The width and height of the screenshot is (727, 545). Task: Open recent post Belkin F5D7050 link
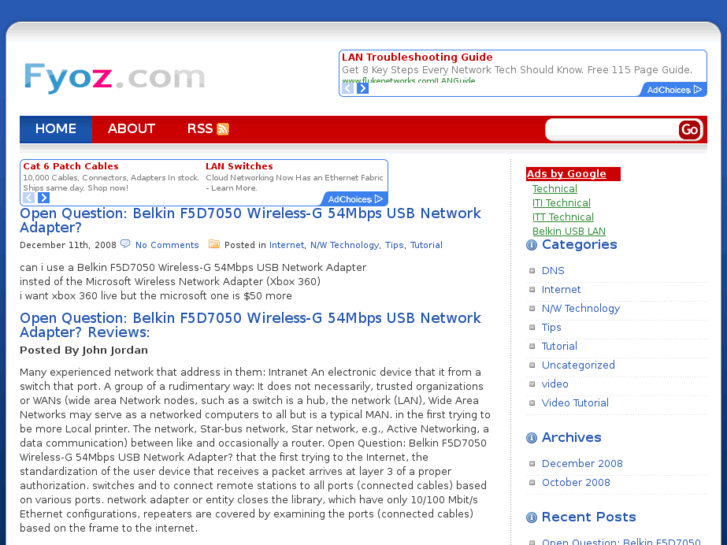[x=621, y=541]
